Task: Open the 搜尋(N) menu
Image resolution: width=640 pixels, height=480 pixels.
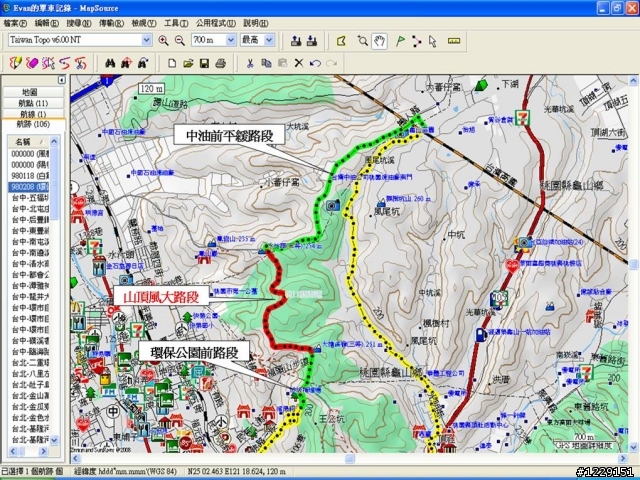Action: tap(79, 23)
